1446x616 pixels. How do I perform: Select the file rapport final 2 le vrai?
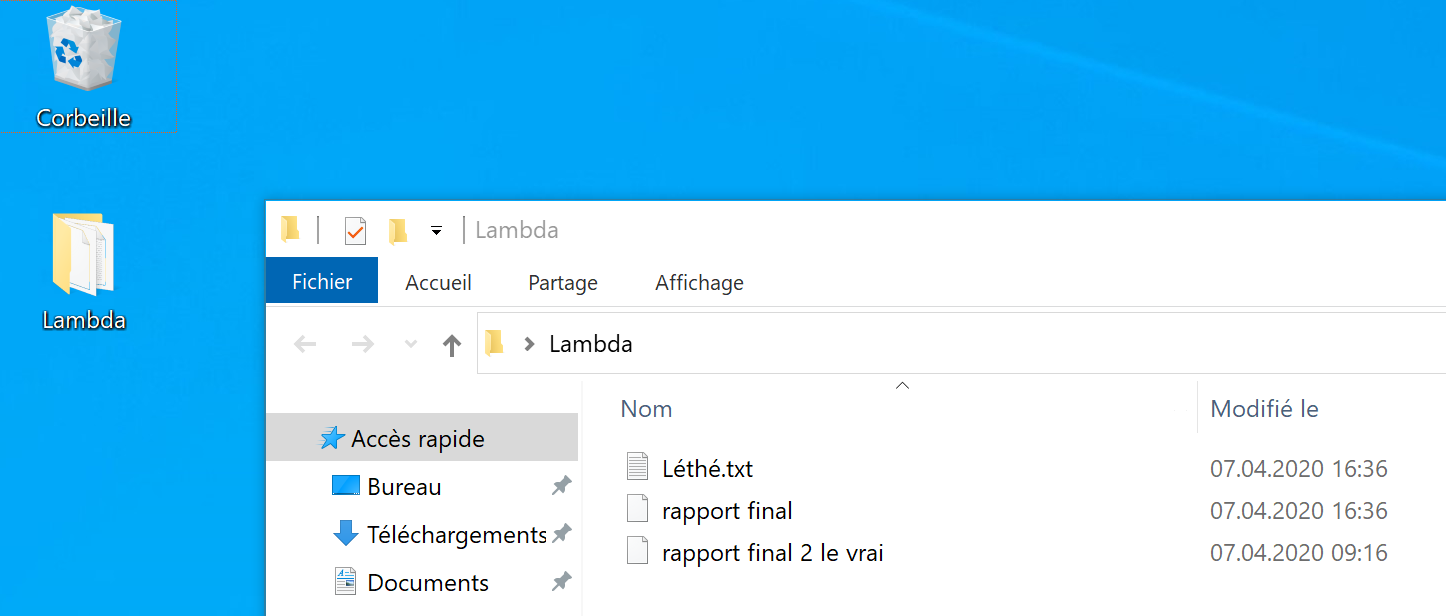point(772,553)
